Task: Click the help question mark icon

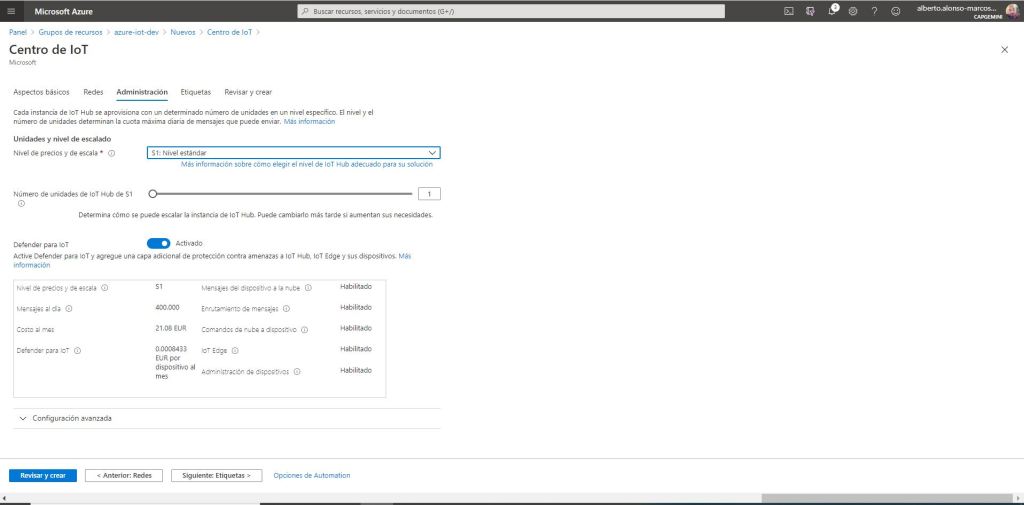Action: 874,11
